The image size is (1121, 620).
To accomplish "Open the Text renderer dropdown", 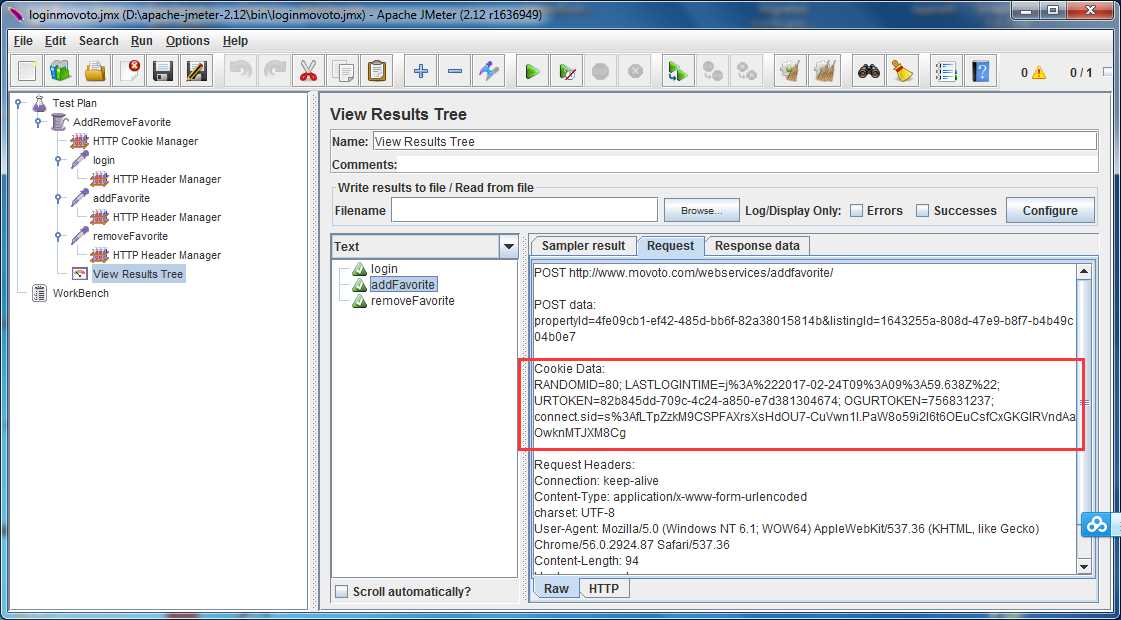I will pyautogui.click(x=508, y=247).
